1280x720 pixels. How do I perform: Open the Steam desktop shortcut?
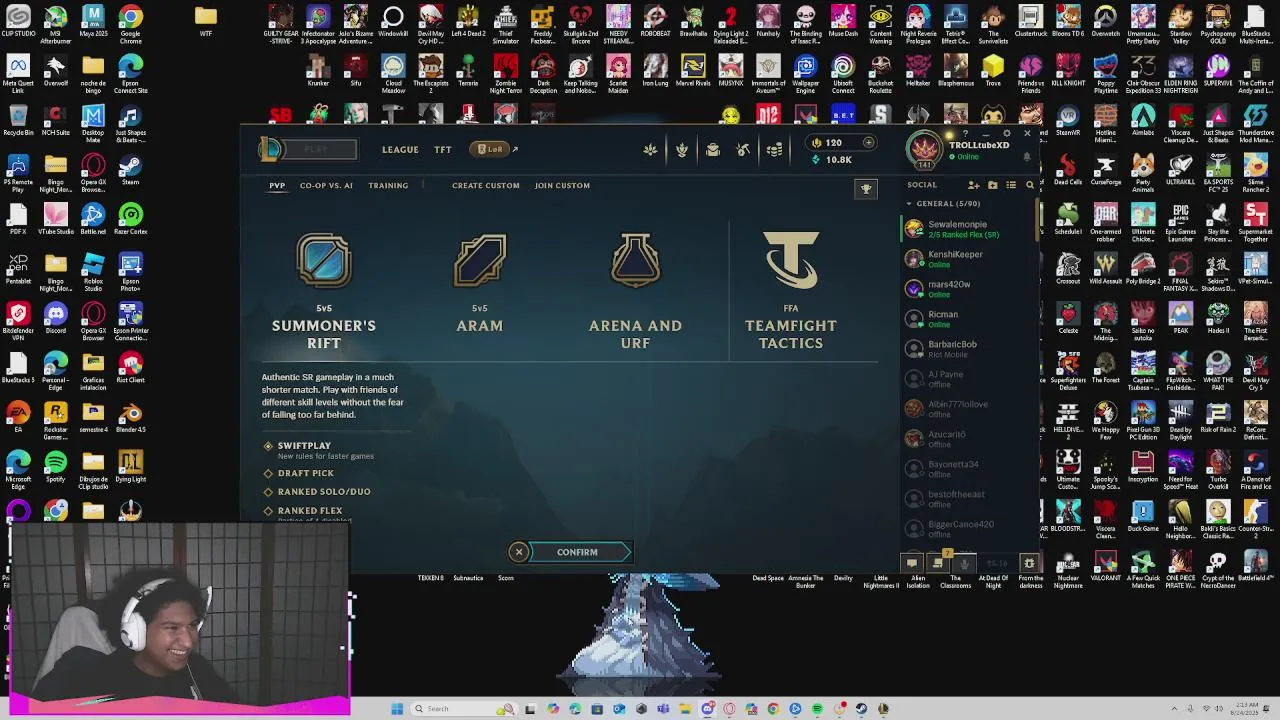coord(131,168)
